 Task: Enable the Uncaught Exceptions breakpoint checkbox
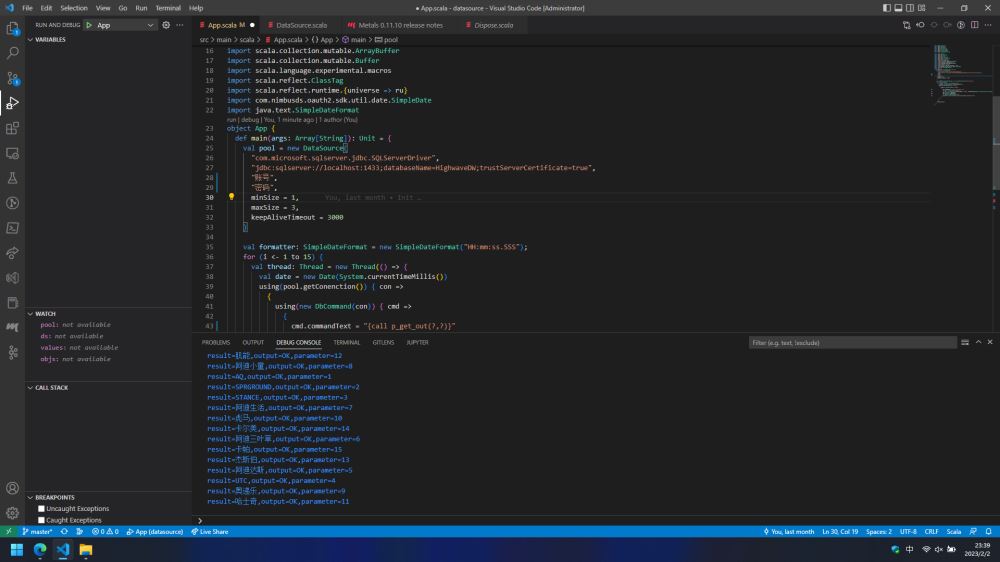click(41, 509)
